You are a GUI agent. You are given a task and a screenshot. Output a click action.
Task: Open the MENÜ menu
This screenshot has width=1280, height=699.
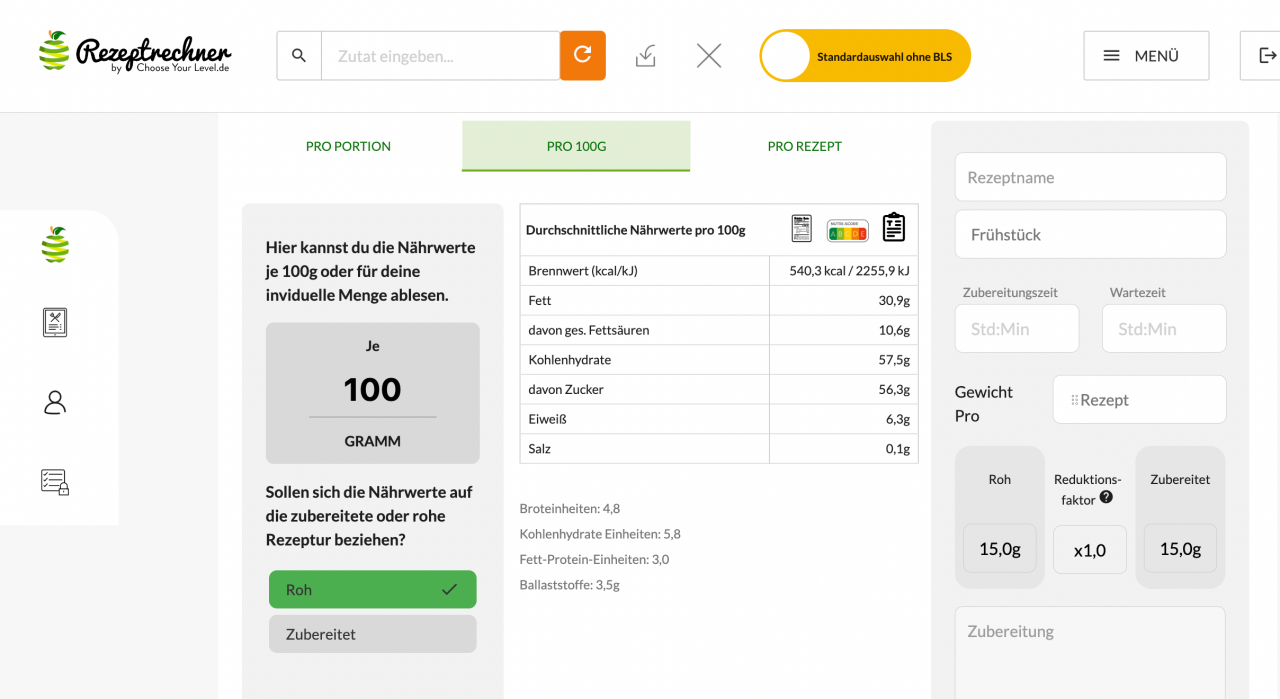click(x=1146, y=56)
